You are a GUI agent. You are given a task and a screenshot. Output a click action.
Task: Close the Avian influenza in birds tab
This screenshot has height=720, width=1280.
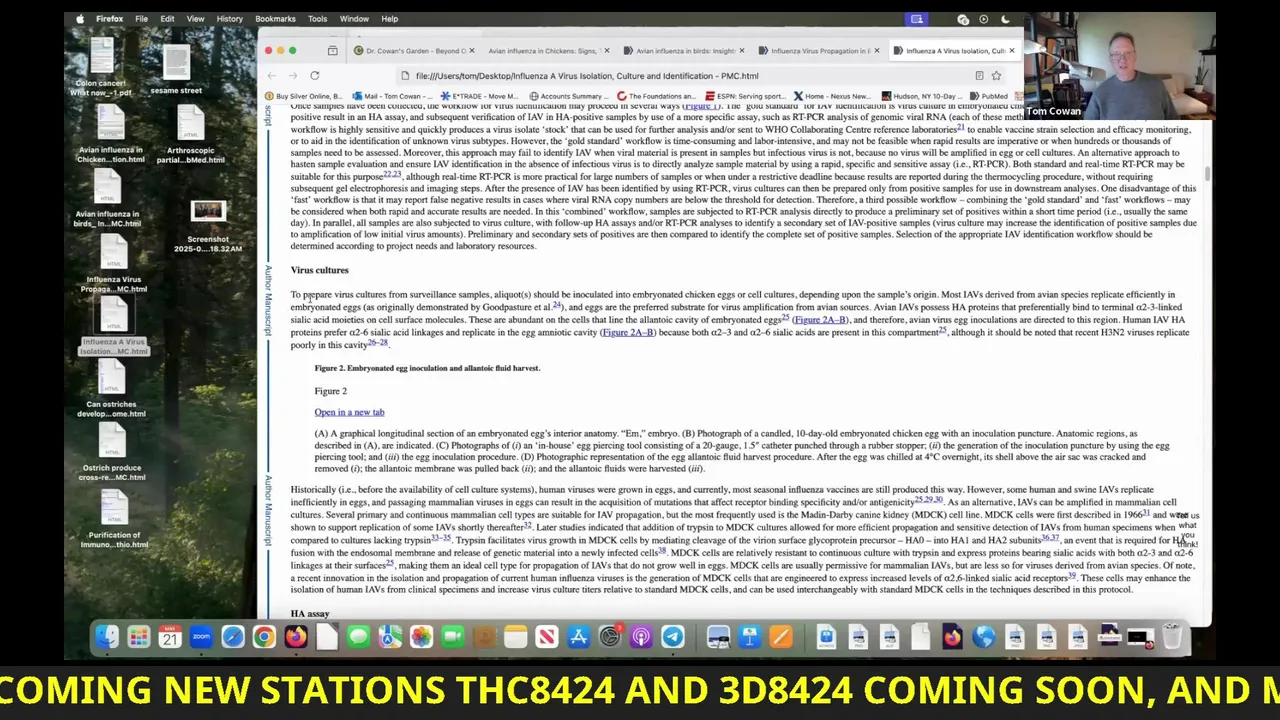coord(742,50)
